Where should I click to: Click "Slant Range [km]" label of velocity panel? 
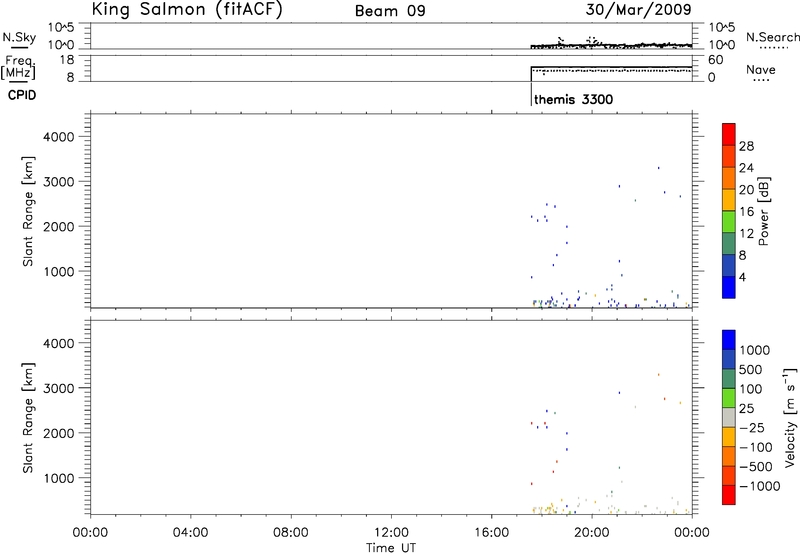(28, 417)
